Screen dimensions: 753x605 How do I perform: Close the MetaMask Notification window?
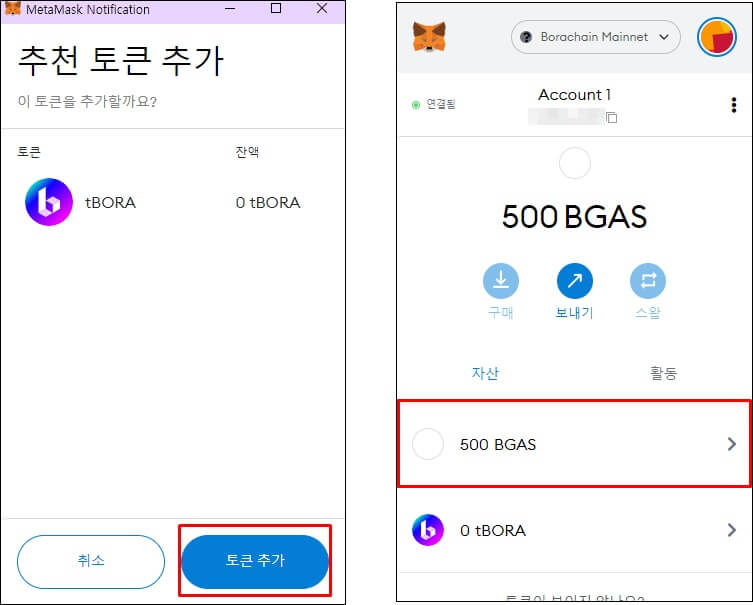tap(322, 8)
